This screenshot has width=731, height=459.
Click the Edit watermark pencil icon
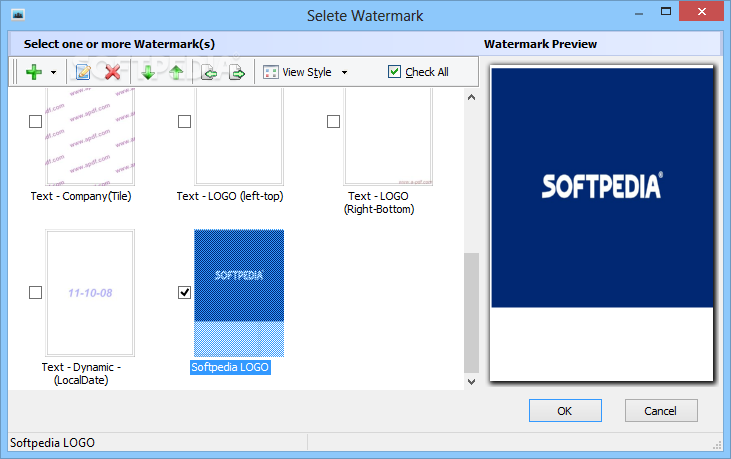(83, 72)
